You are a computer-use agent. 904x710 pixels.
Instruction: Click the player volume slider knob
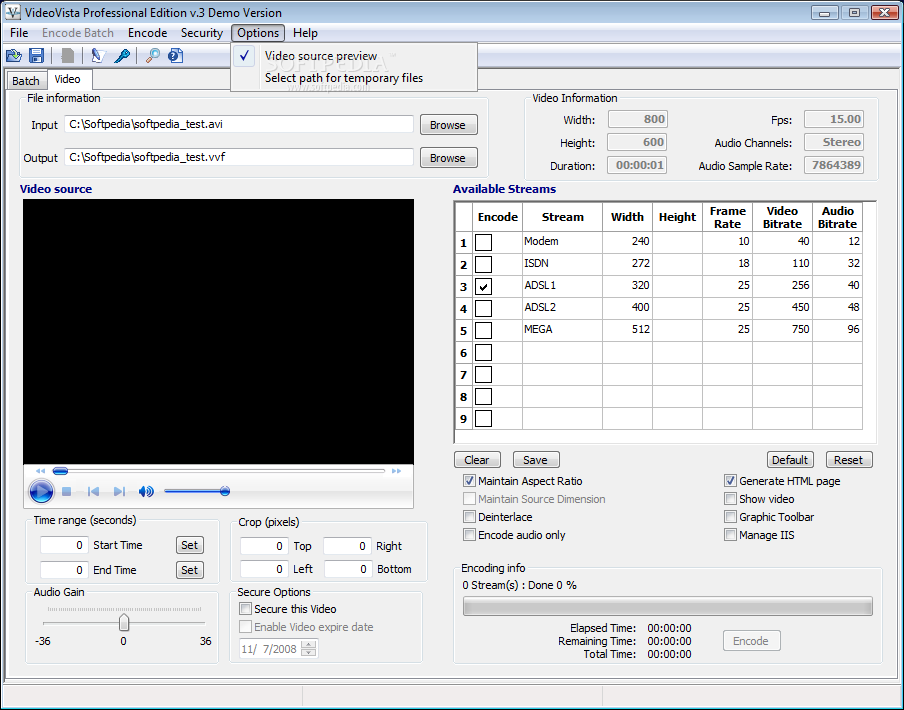tap(225, 491)
